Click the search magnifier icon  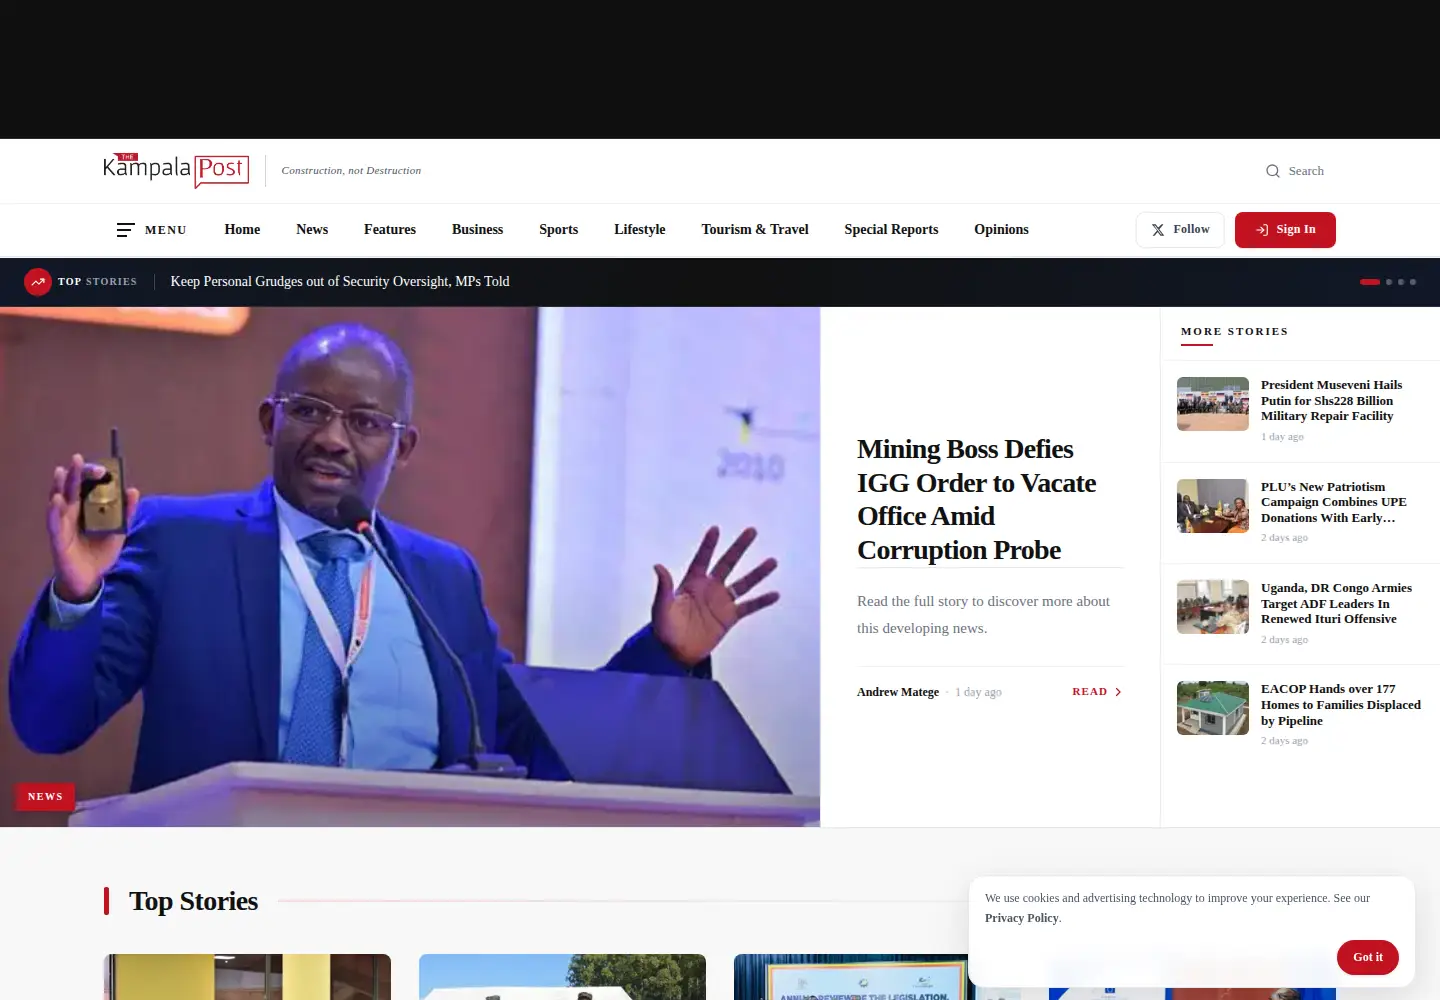pyautogui.click(x=1273, y=171)
